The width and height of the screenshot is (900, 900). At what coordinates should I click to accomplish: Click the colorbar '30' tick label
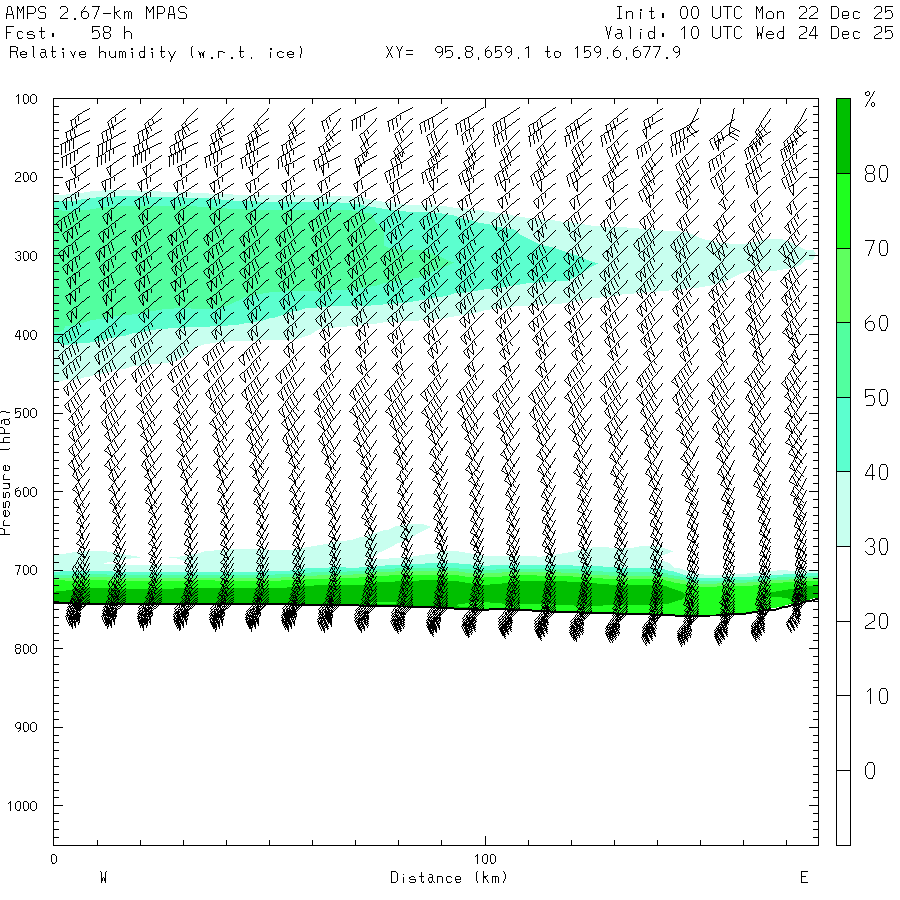(x=876, y=547)
